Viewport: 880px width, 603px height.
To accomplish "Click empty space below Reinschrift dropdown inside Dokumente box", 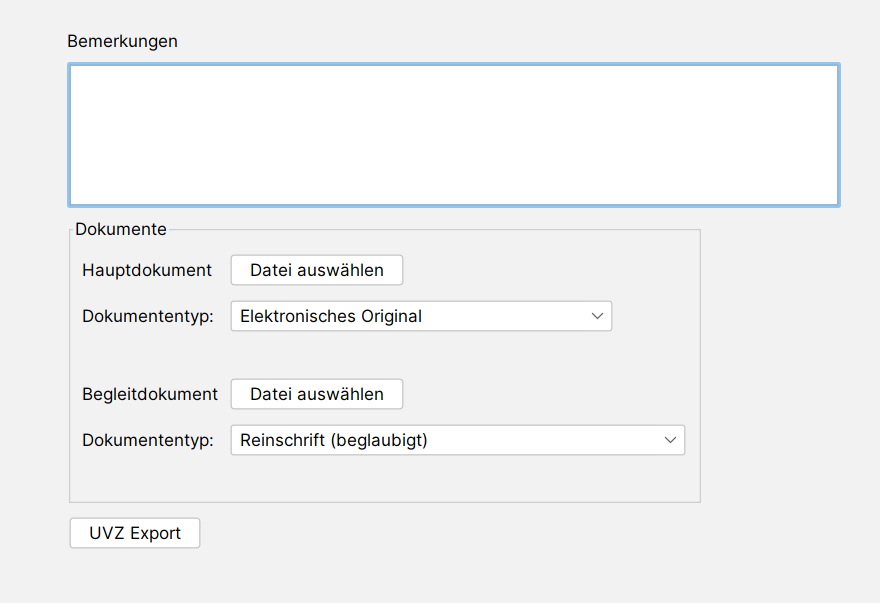I will pos(384,478).
